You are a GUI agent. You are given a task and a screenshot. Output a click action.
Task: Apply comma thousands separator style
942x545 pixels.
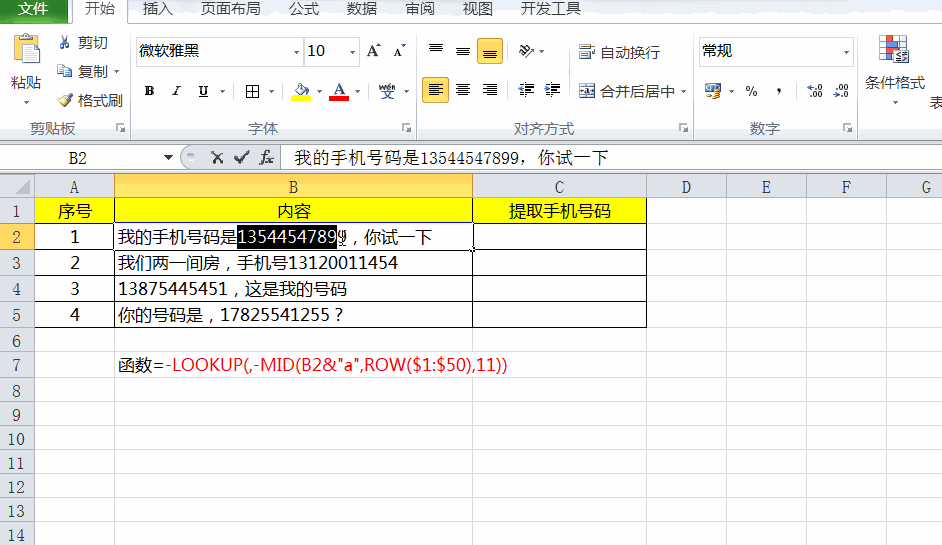click(x=779, y=91)
